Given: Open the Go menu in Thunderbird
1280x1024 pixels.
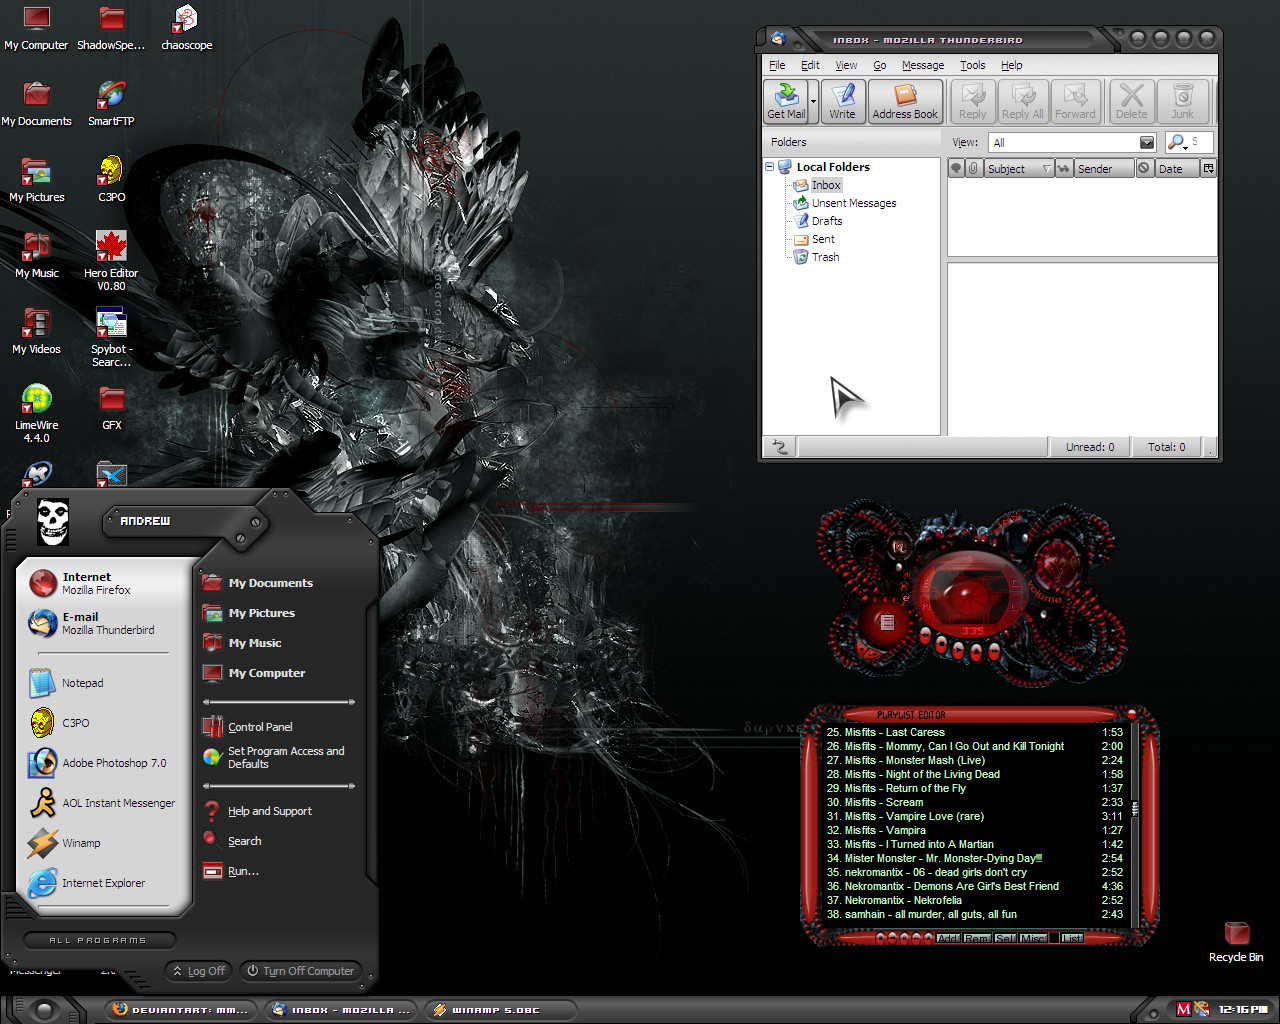Looking at the screenshot, I should 880,65.
